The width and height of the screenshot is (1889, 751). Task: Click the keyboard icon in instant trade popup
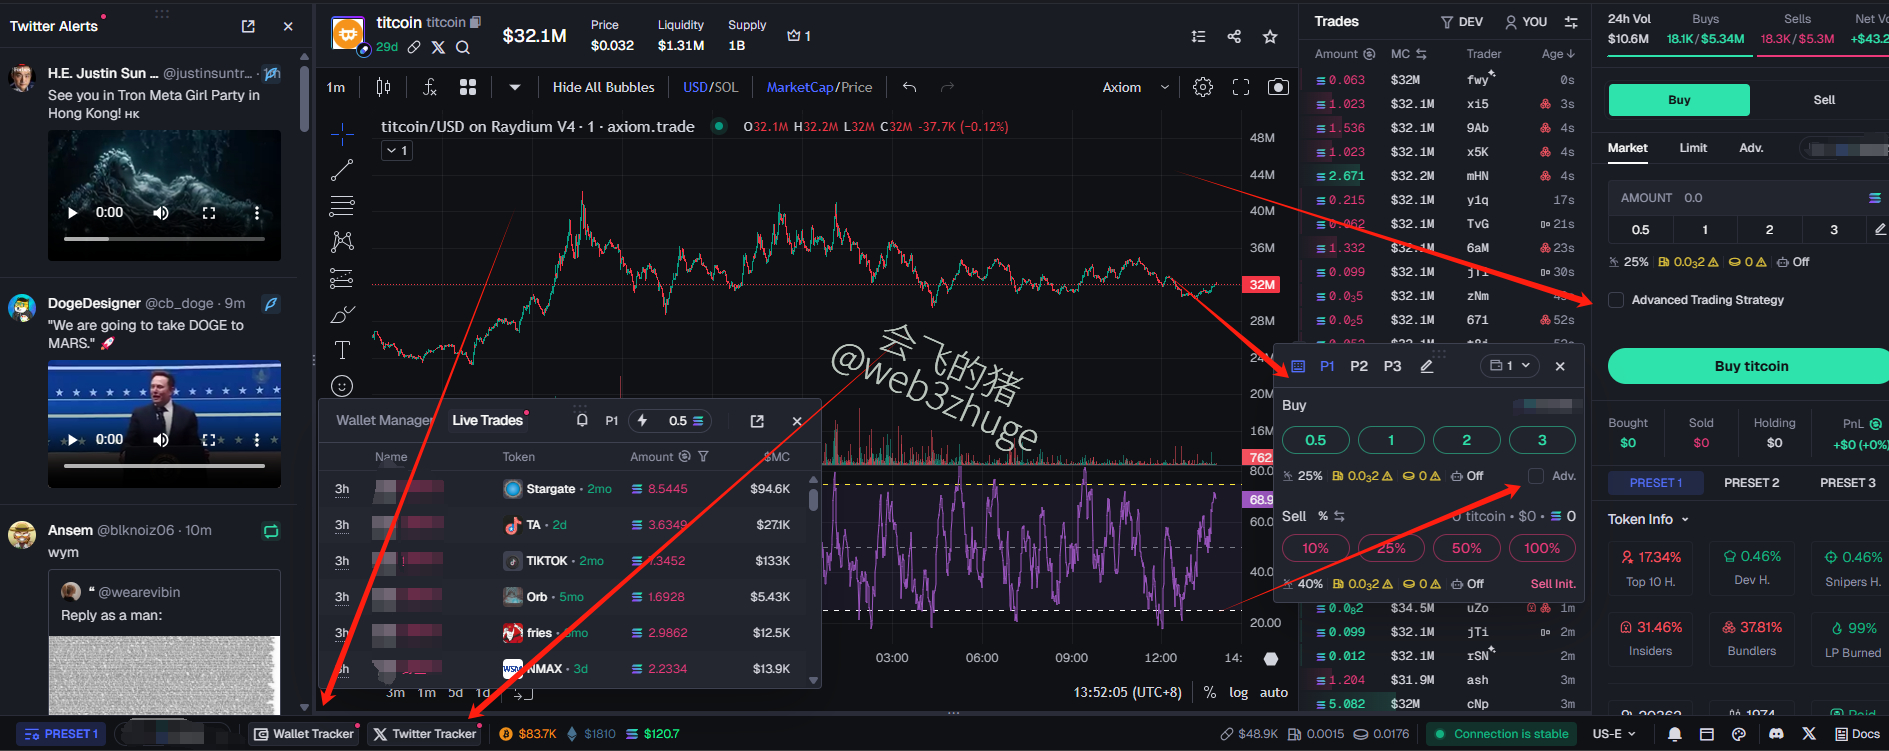coord(1298,366)
